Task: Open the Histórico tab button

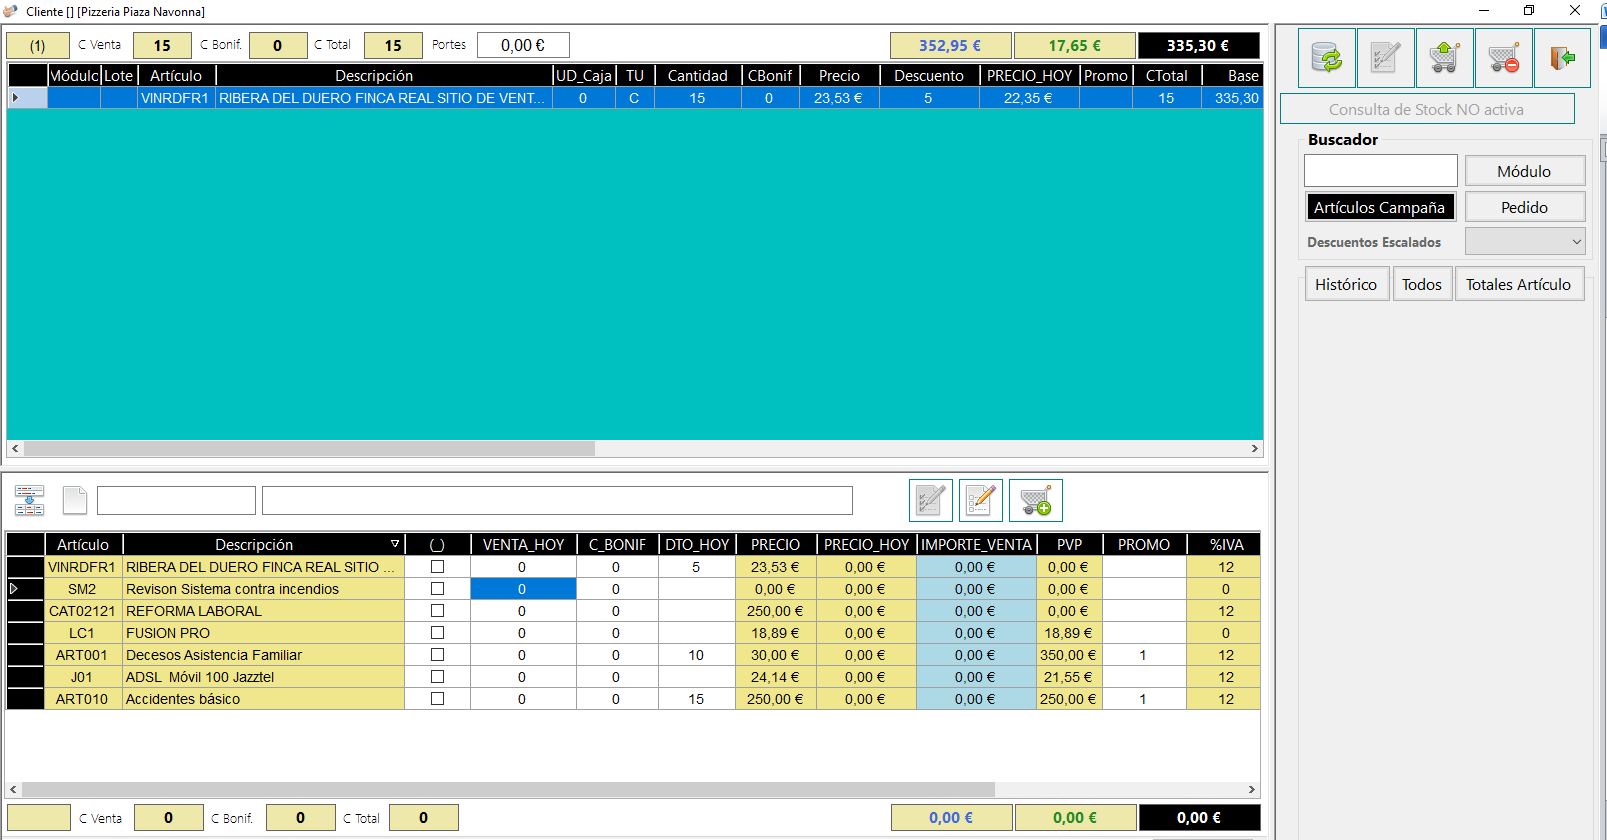Action: (x=1346, y=284)
